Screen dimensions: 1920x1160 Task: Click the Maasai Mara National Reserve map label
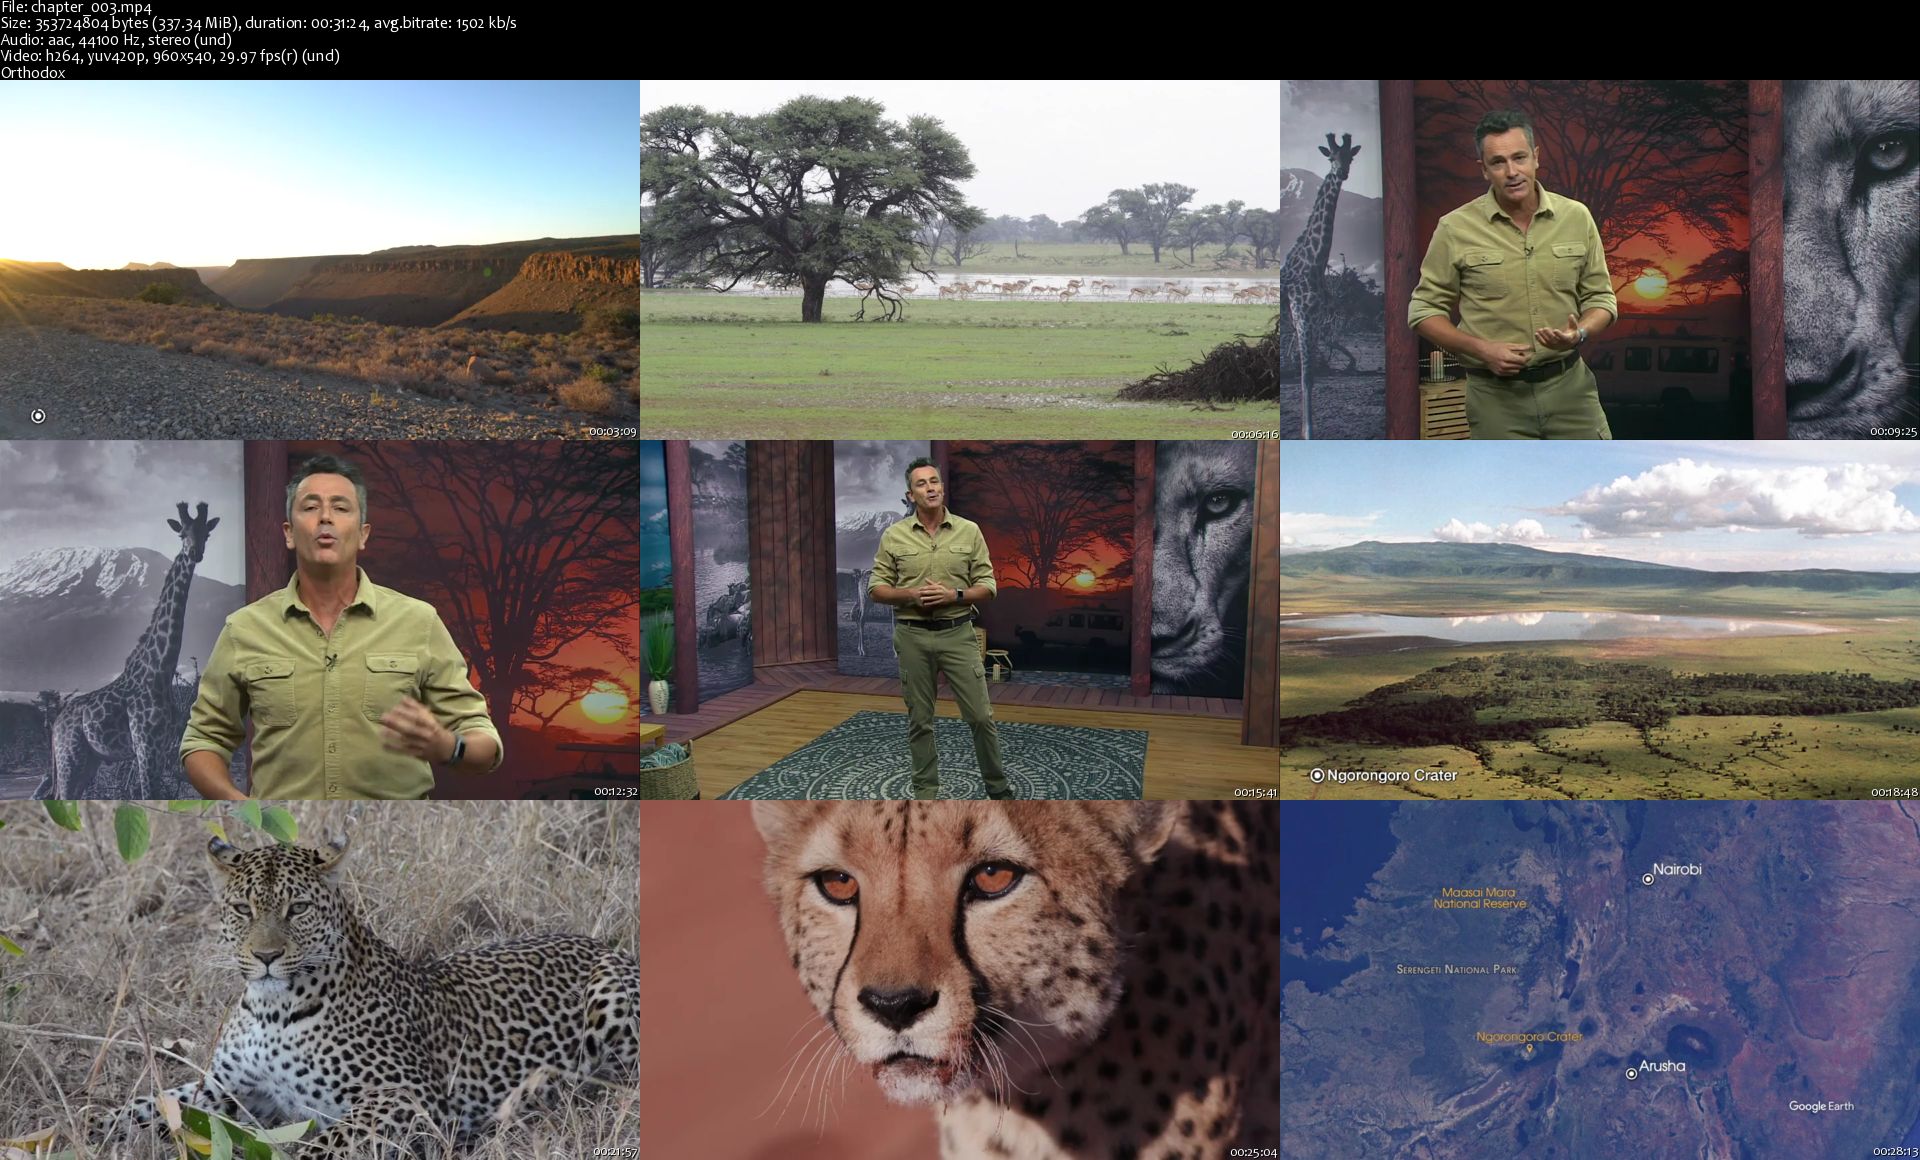pos(1479,898)
